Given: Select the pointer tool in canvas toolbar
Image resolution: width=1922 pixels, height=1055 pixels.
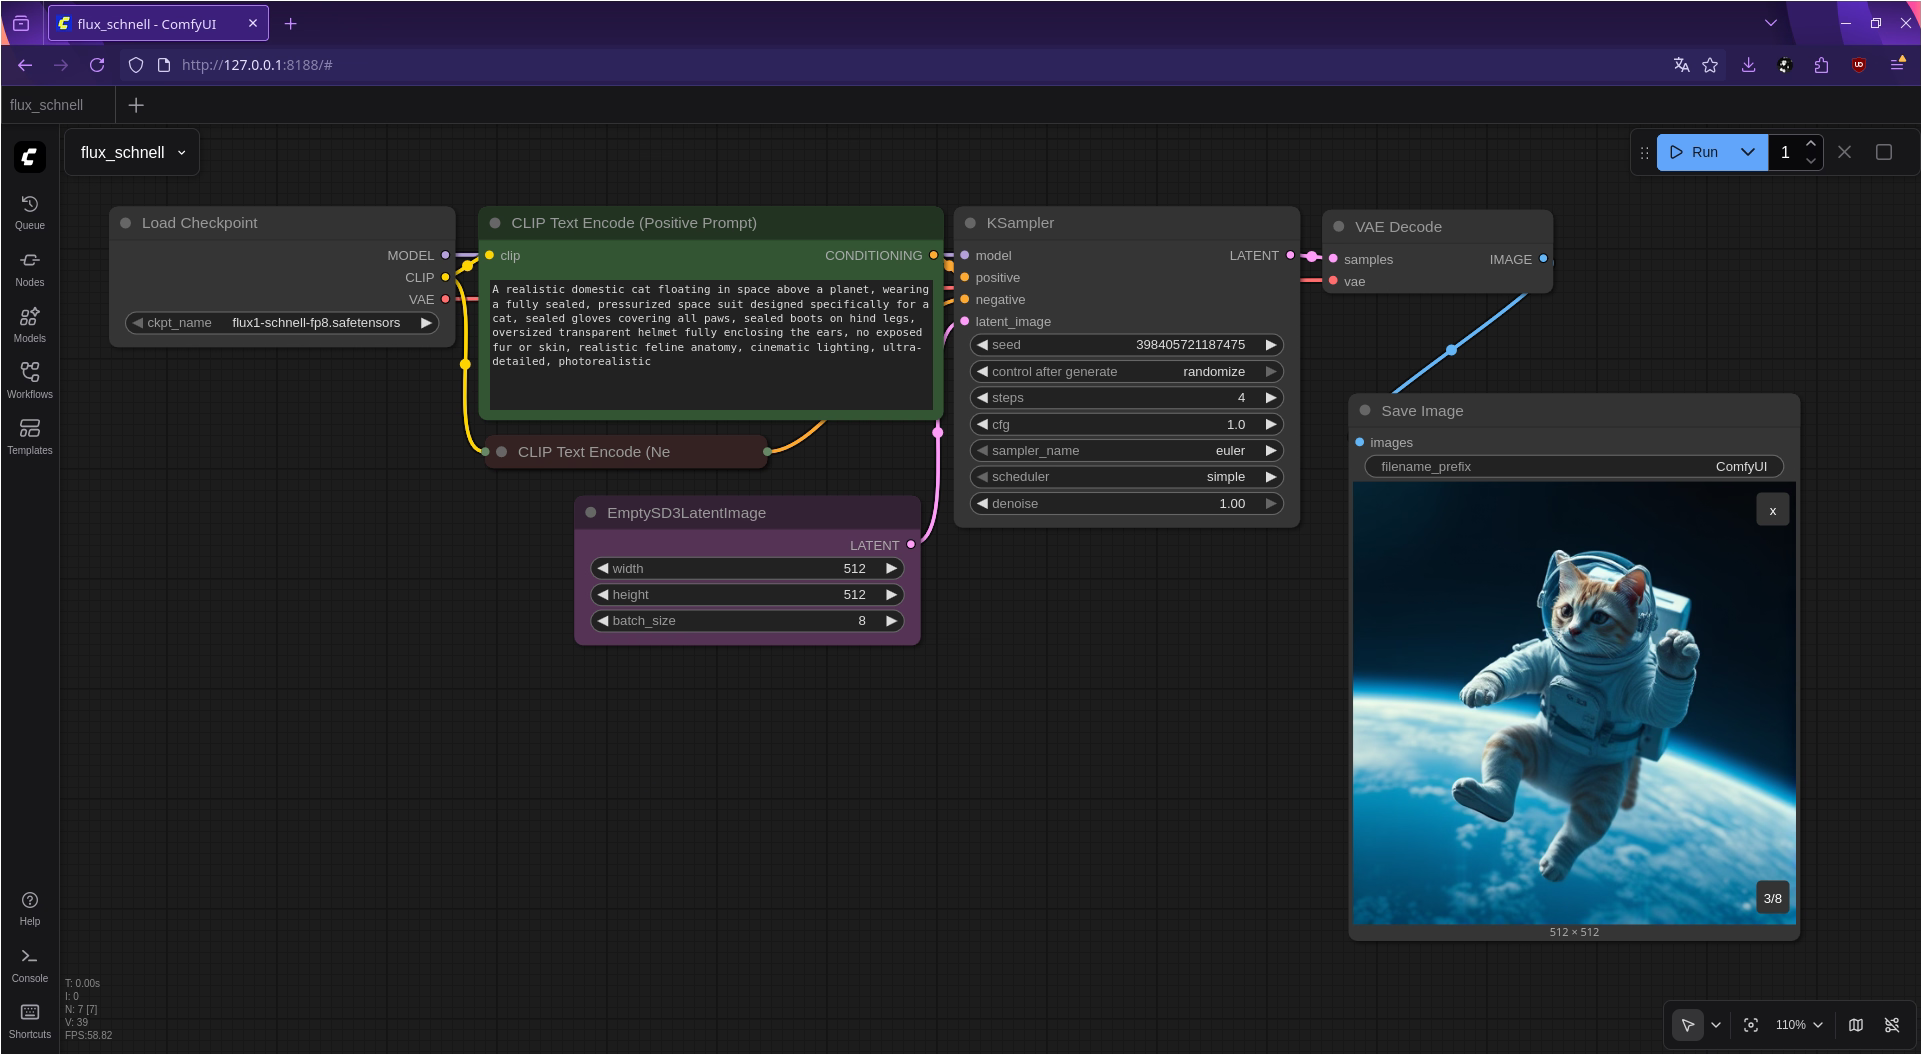Looking at the screenshot, I should [x=1688, y=1025].
